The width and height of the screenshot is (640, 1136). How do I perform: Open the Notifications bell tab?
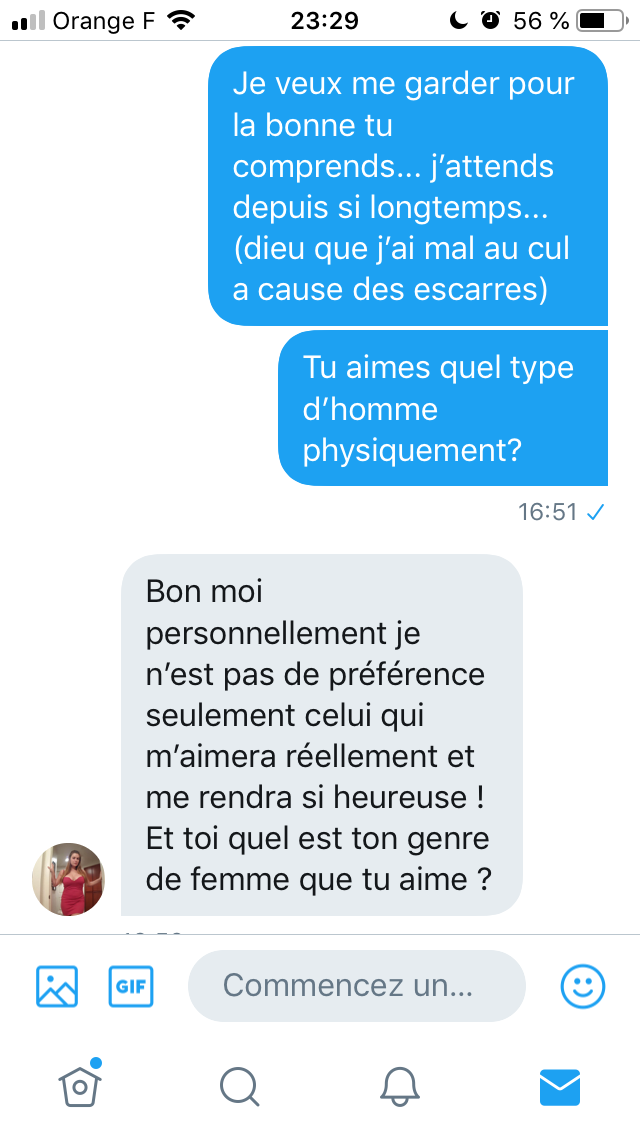400,1087
